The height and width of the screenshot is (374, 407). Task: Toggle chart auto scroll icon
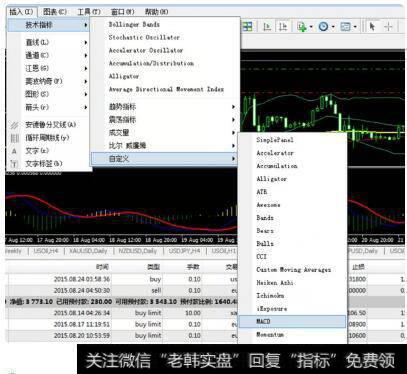267,26
